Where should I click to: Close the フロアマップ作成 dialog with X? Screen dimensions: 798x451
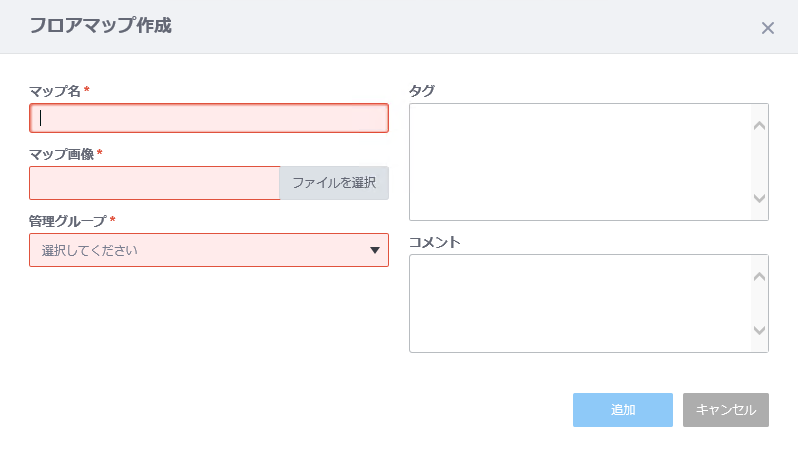(767, 28)
